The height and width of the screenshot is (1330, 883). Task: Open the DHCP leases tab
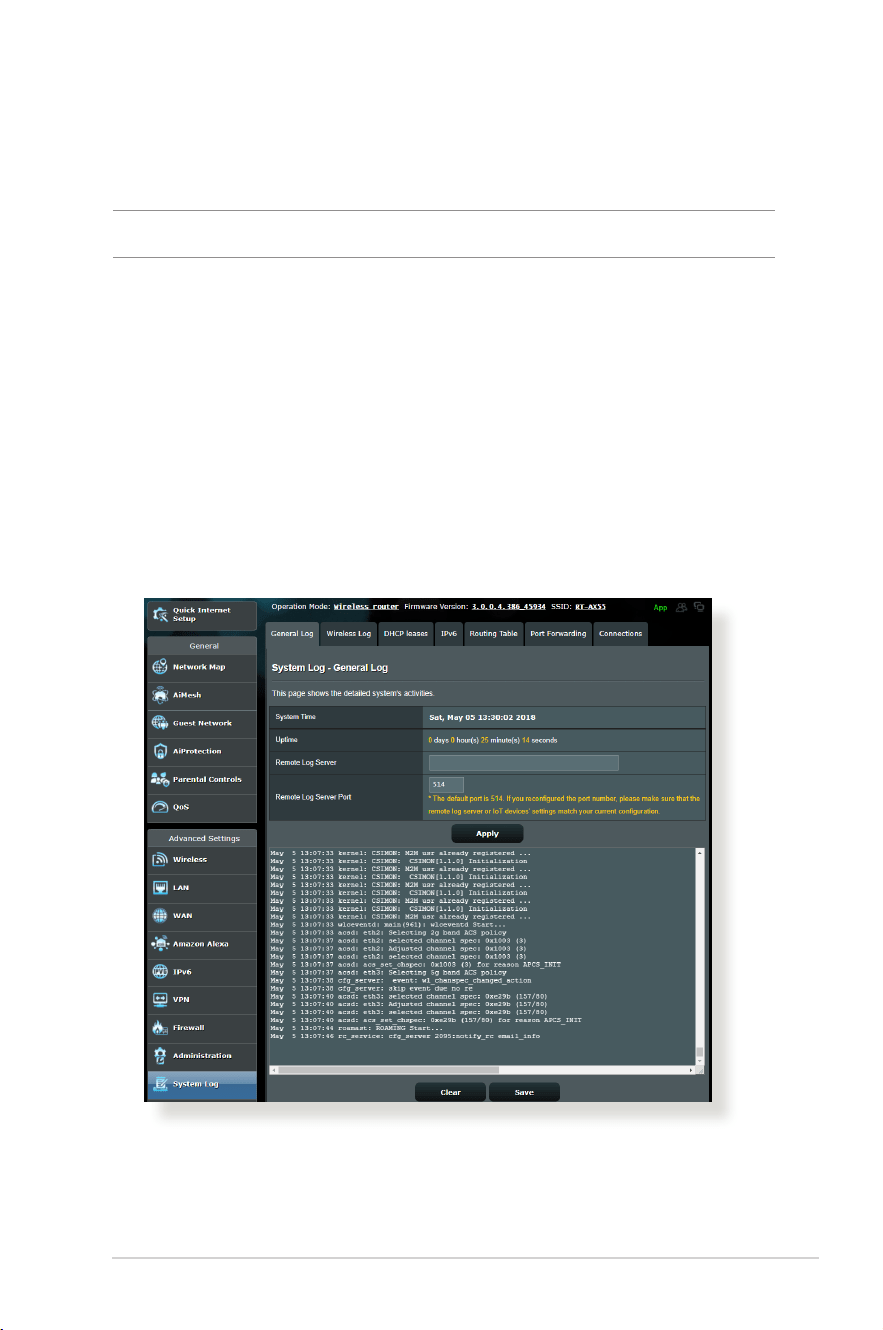(406, 634)
